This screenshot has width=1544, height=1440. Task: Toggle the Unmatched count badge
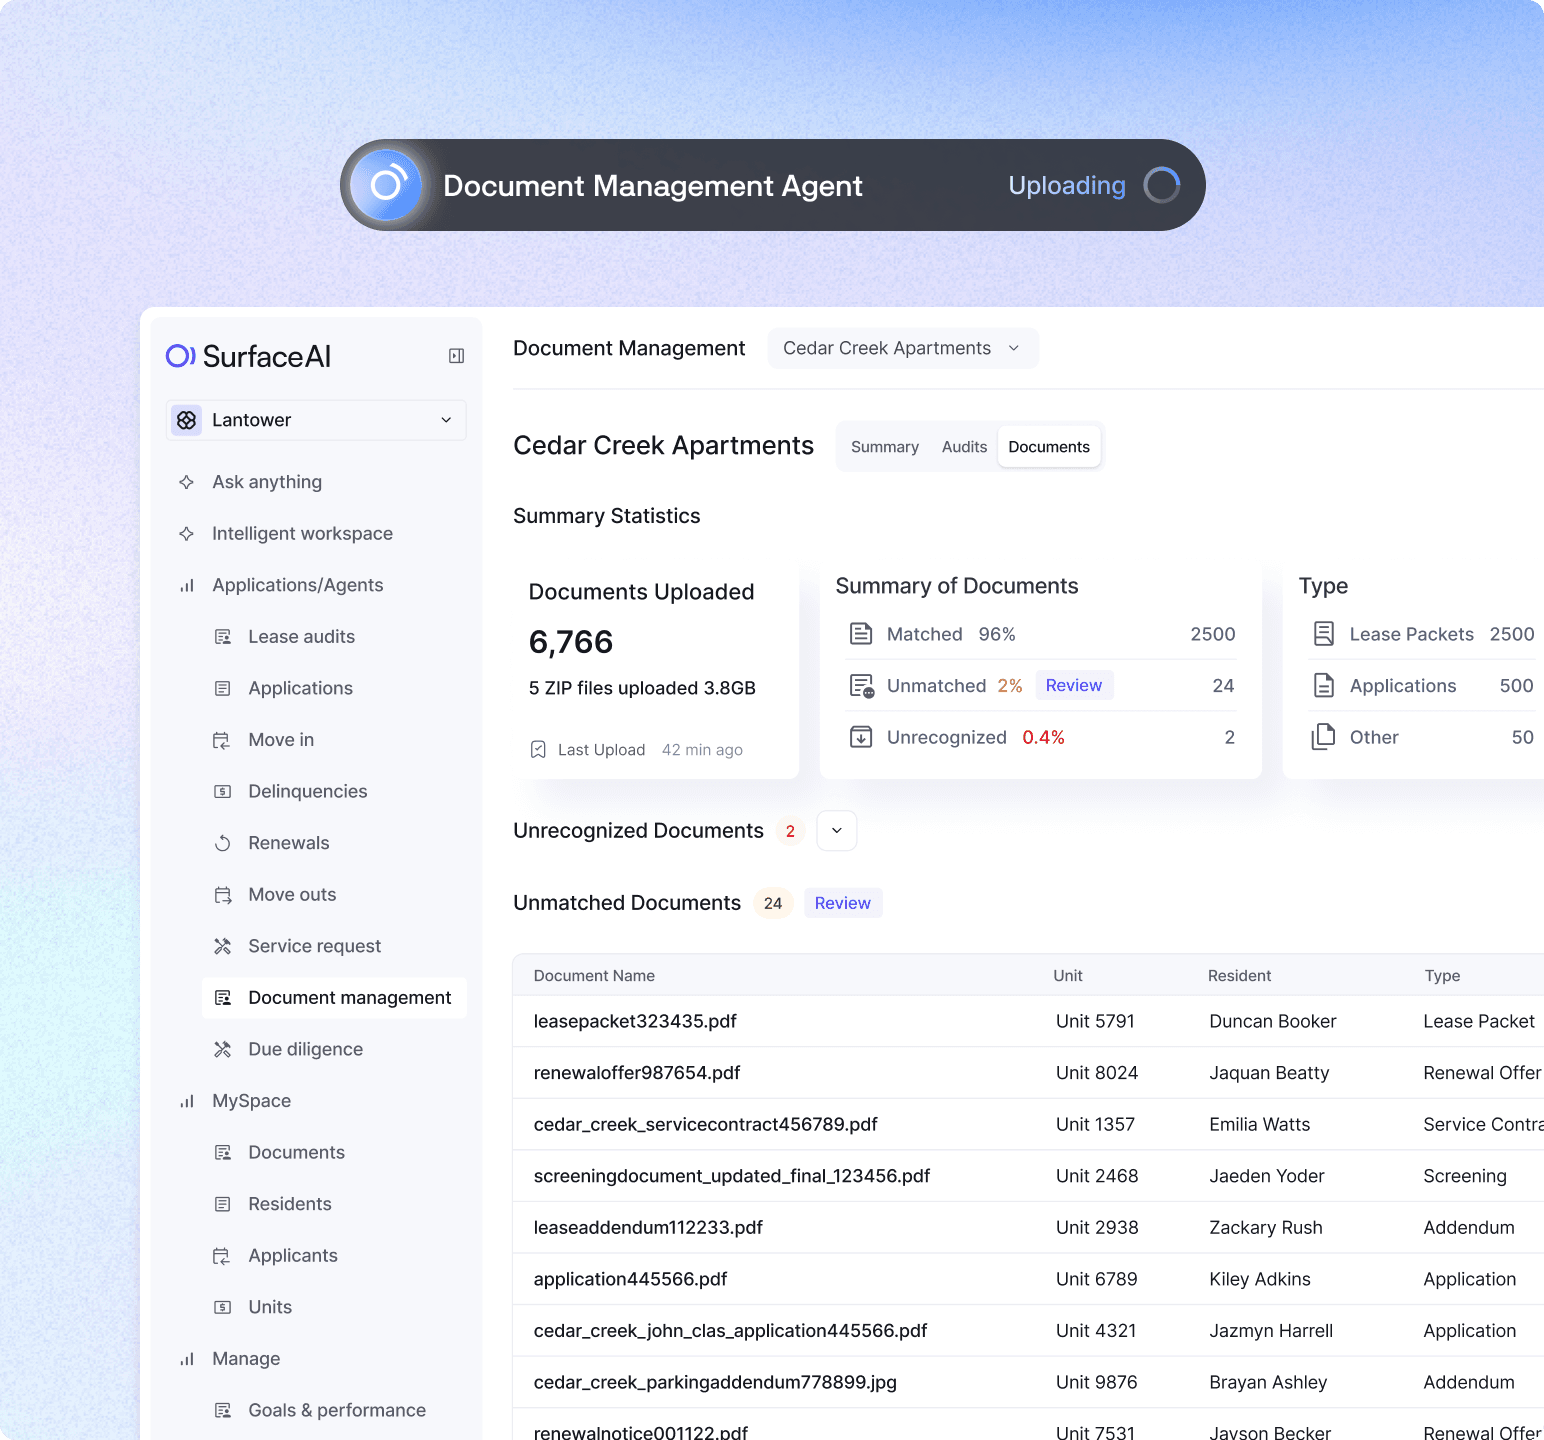coord(773,903)
